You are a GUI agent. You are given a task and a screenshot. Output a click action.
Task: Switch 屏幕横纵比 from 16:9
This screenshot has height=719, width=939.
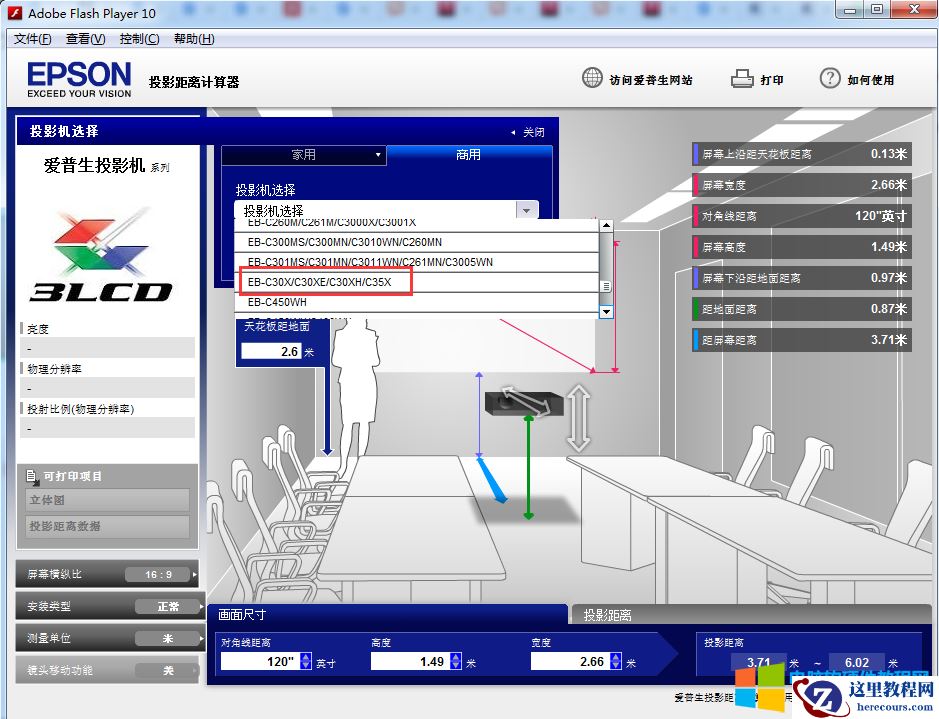pyautogui.click(x=160, y=575)
